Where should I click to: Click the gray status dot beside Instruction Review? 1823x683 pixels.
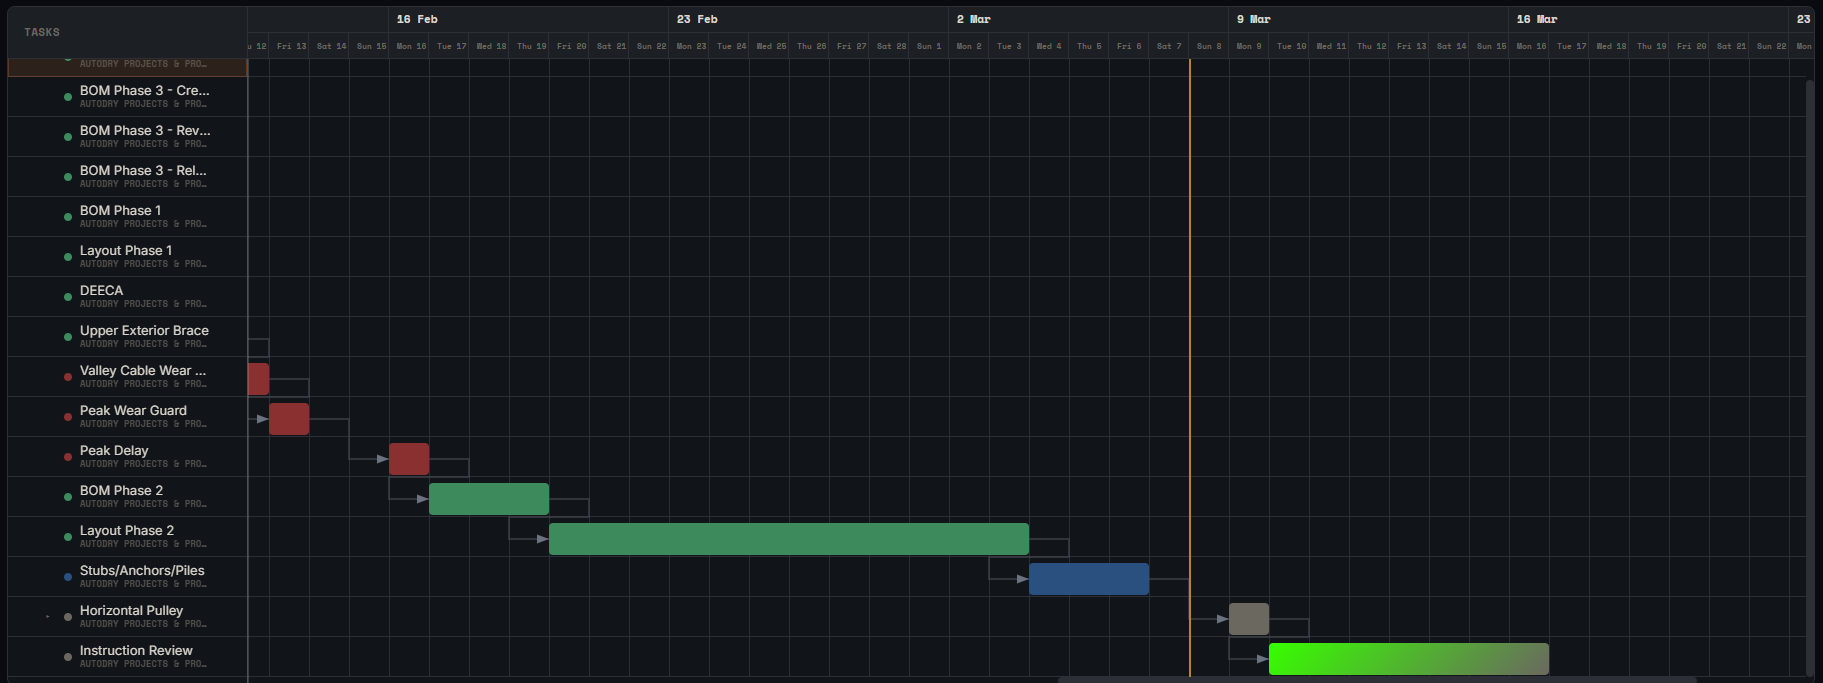click(67, 657)
